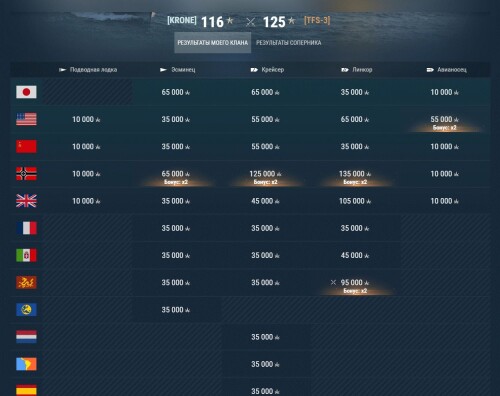Click the [TFS-3] clan tag
500x396 pixels.
317,20
